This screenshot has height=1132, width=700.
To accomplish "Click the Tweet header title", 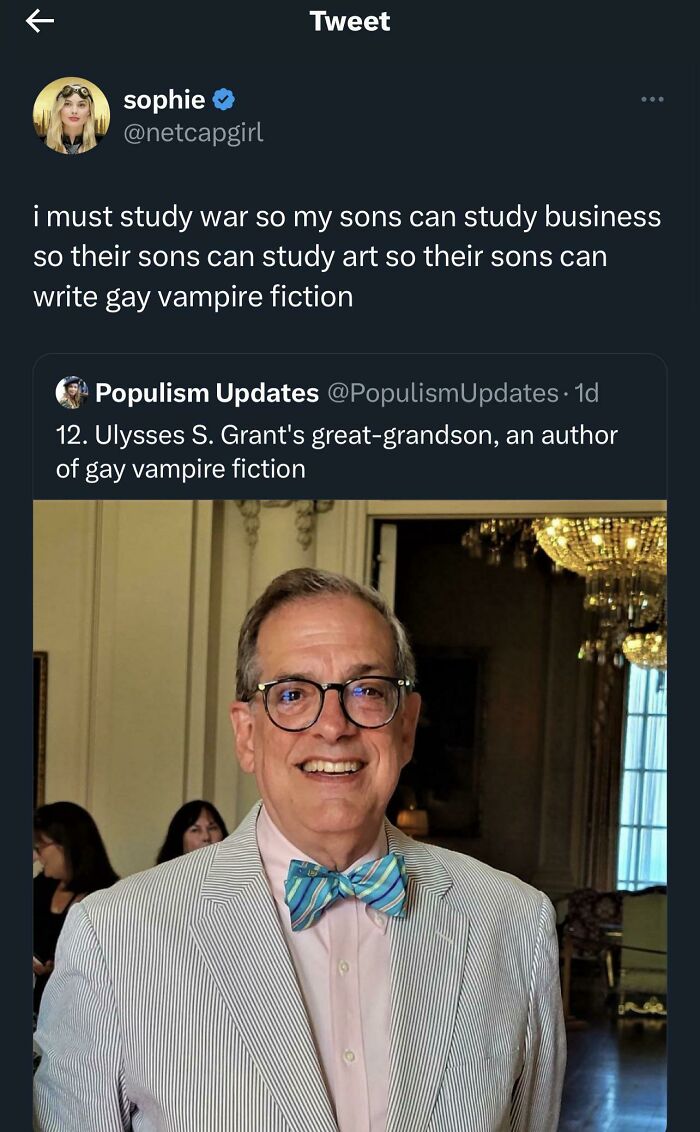I will (350, 21).
